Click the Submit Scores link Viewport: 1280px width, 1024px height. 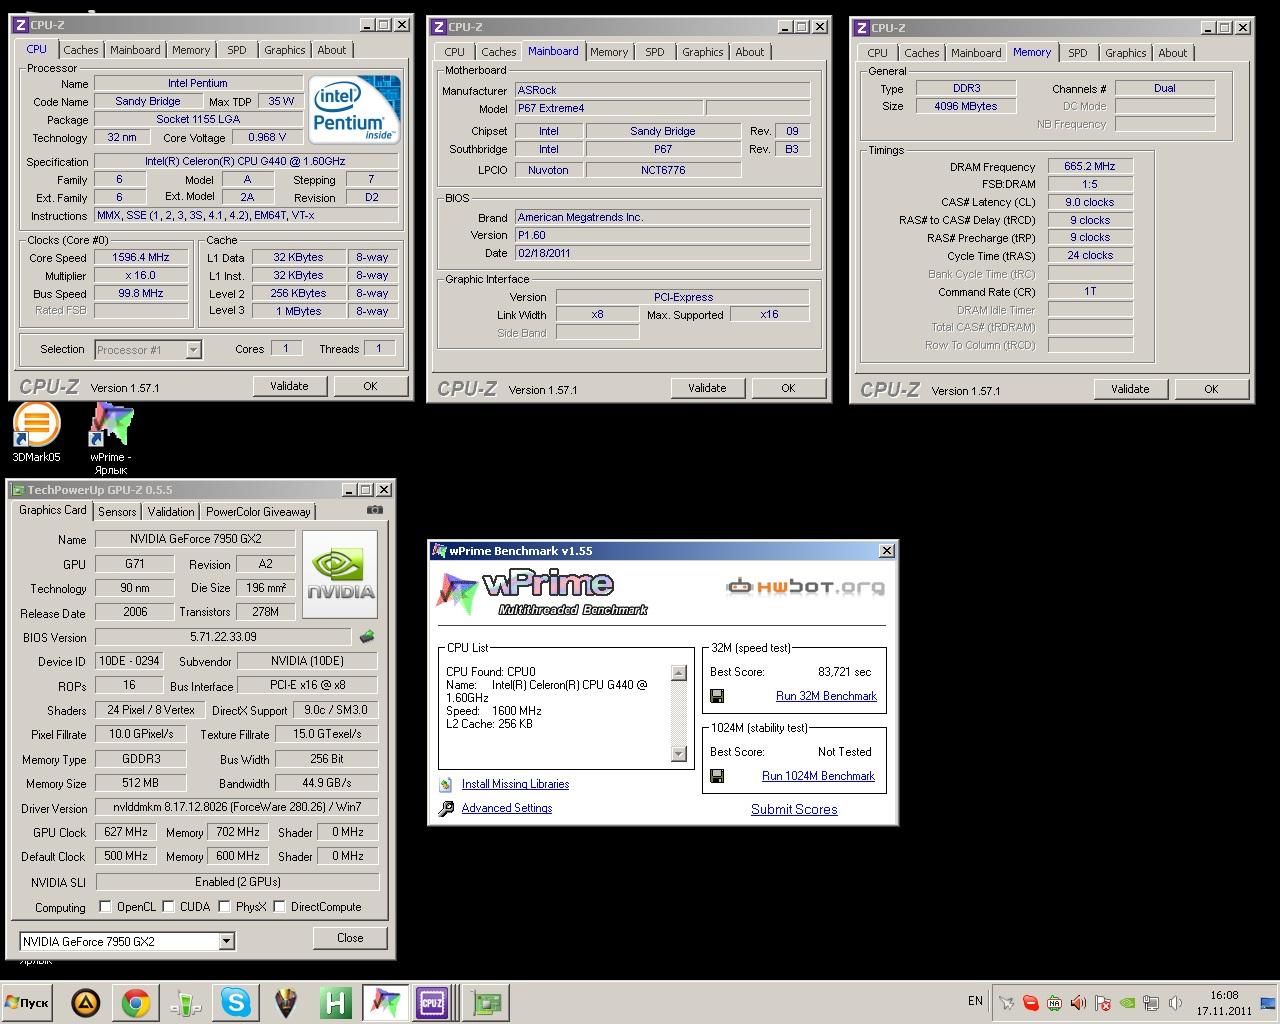pyautogui.click(x=794, y=809)
